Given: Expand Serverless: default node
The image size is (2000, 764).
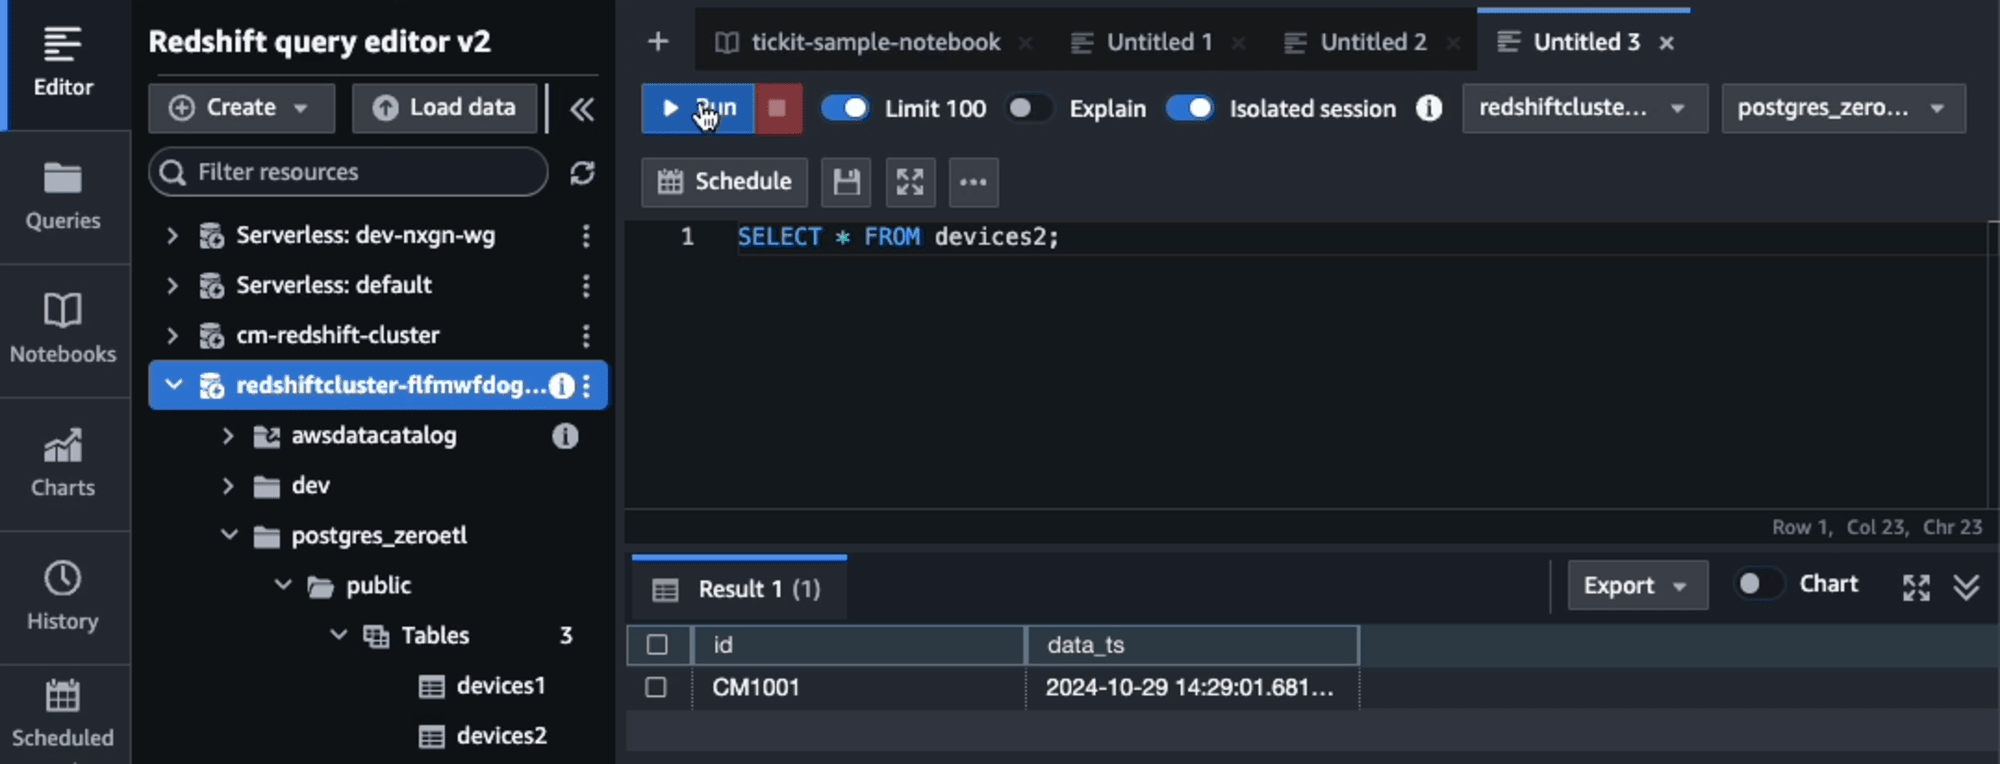Looking at the screenshot, I should point(172,286).
